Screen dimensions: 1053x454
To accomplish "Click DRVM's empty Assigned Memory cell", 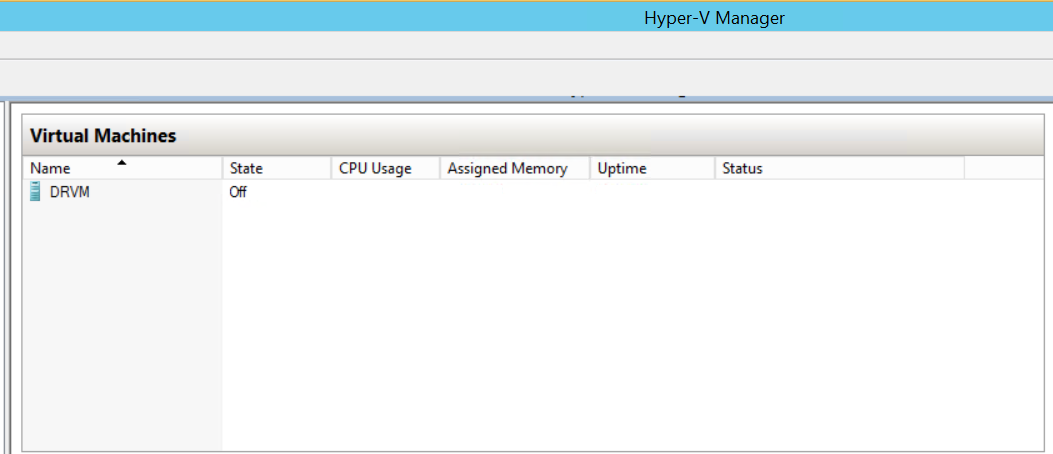I will pos(515,192).
